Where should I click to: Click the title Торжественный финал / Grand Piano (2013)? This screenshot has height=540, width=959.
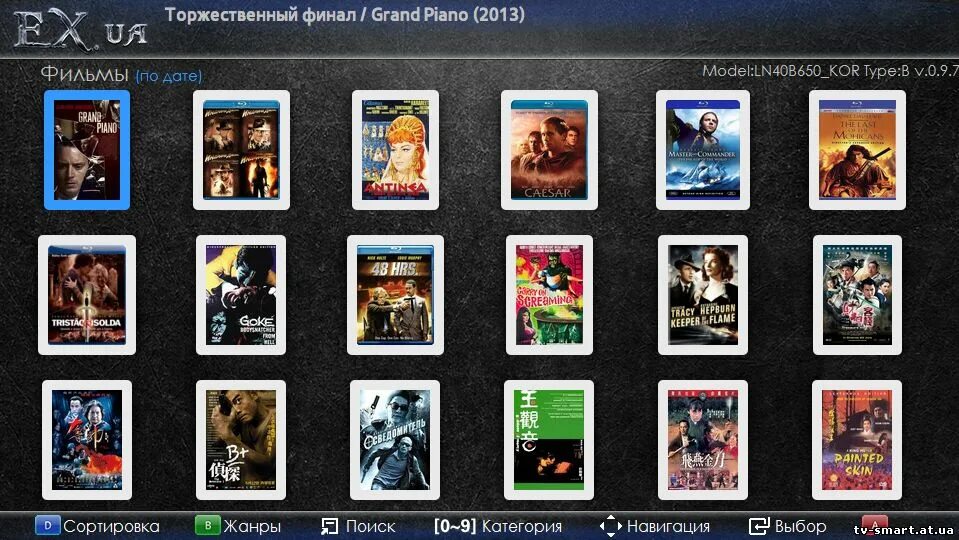coord(345,15)
